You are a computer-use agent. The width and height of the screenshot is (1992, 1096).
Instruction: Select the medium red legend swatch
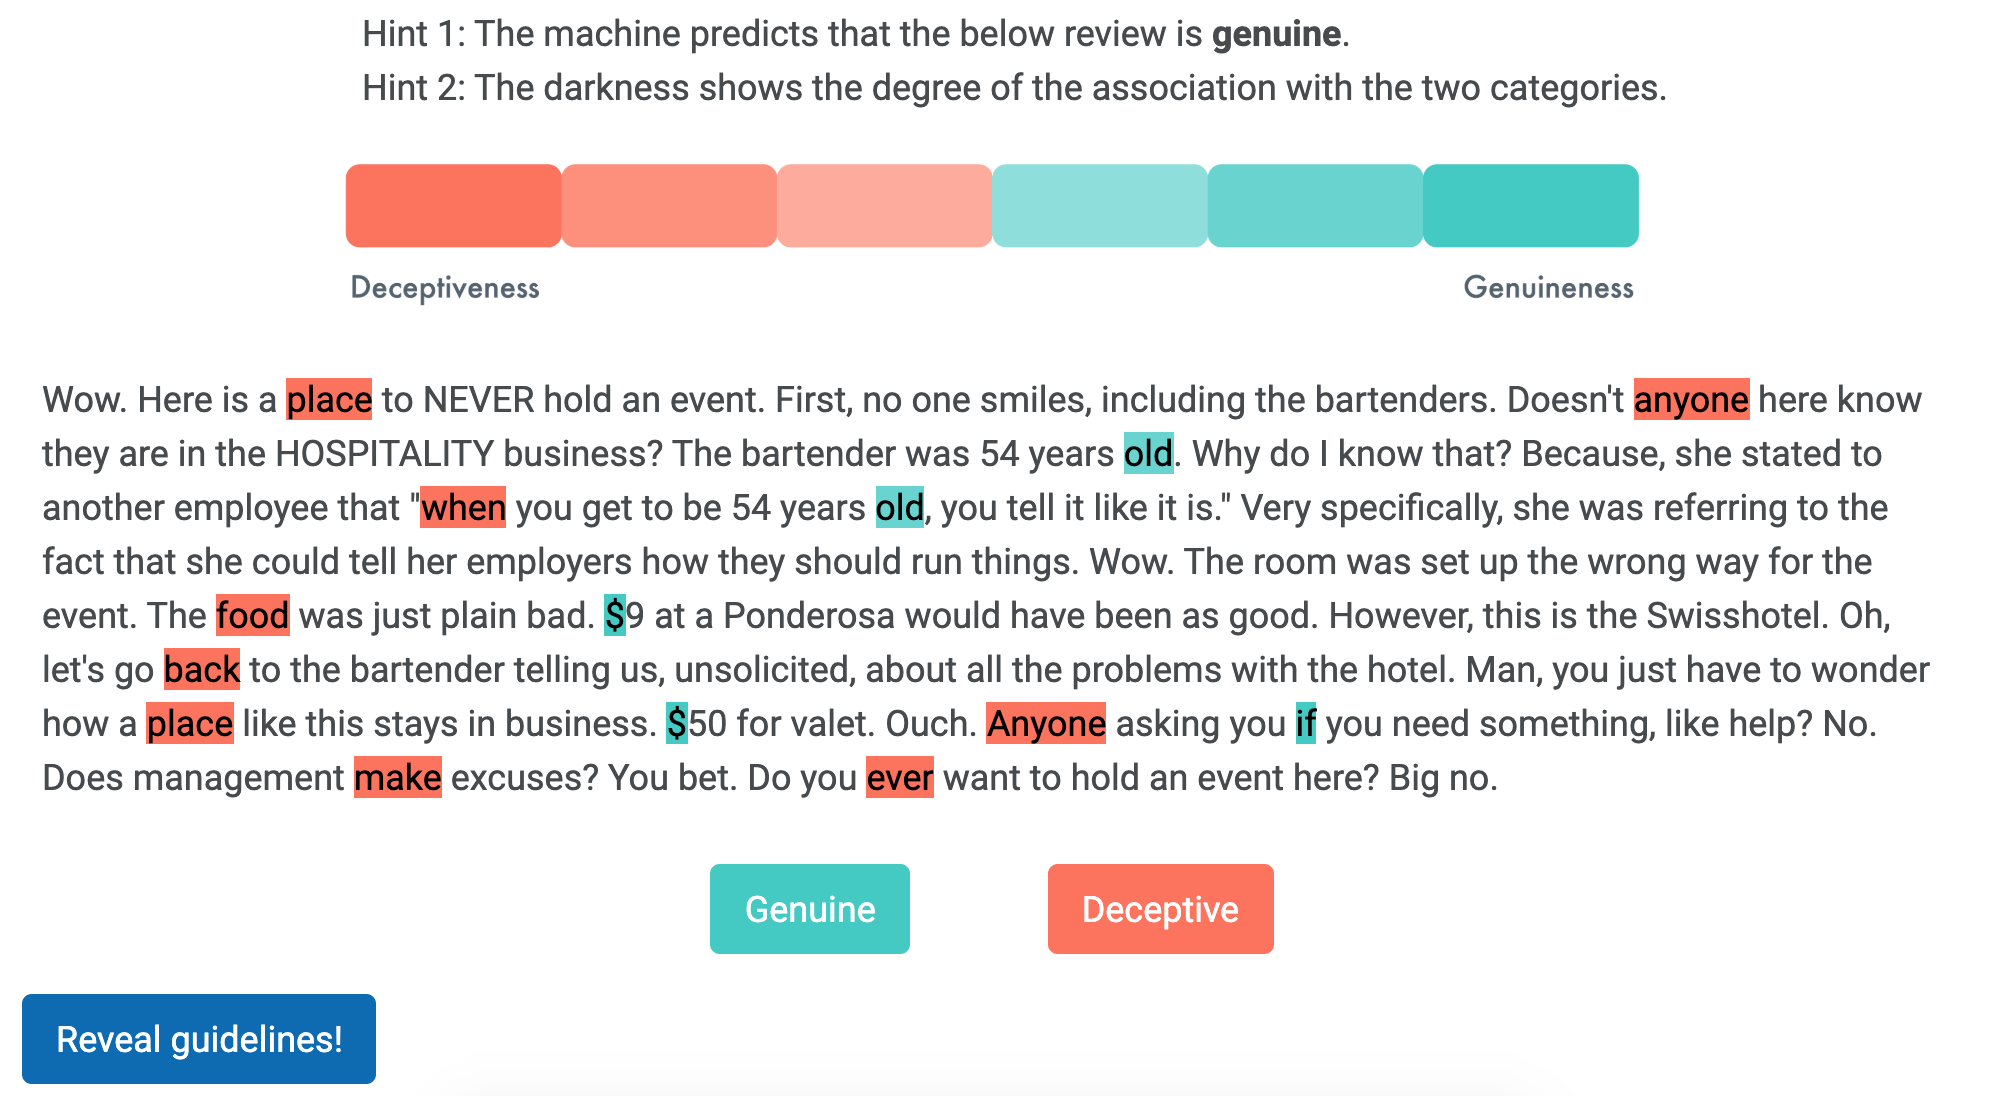pos(669,206)
